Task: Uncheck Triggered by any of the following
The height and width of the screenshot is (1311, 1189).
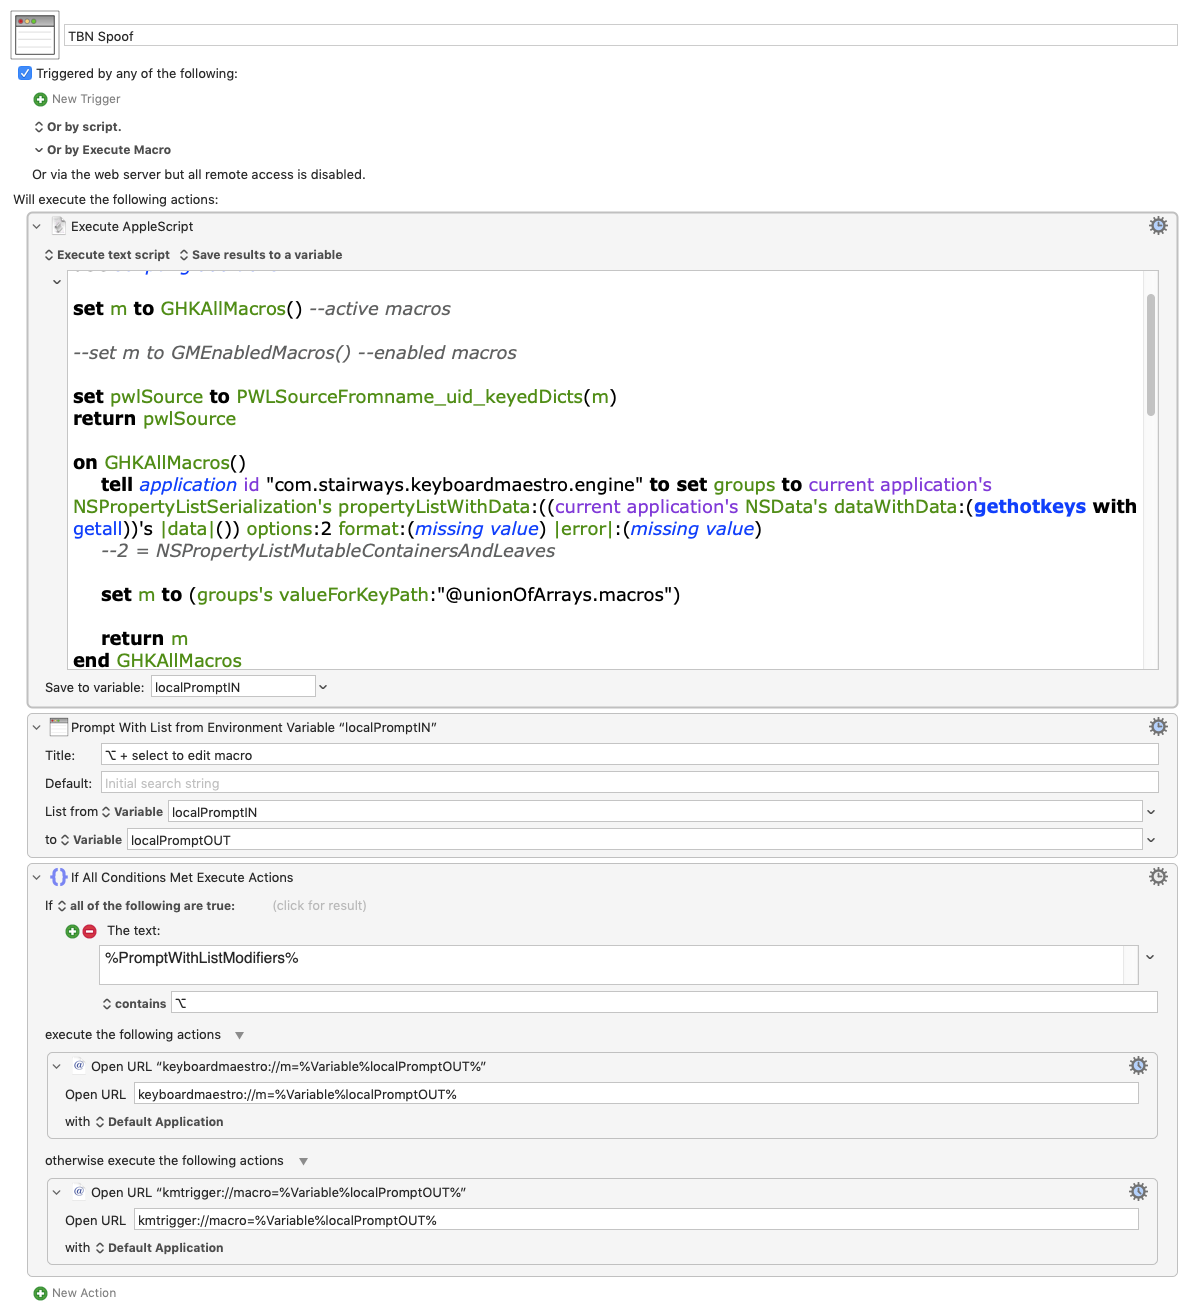Action: (25, 73)
